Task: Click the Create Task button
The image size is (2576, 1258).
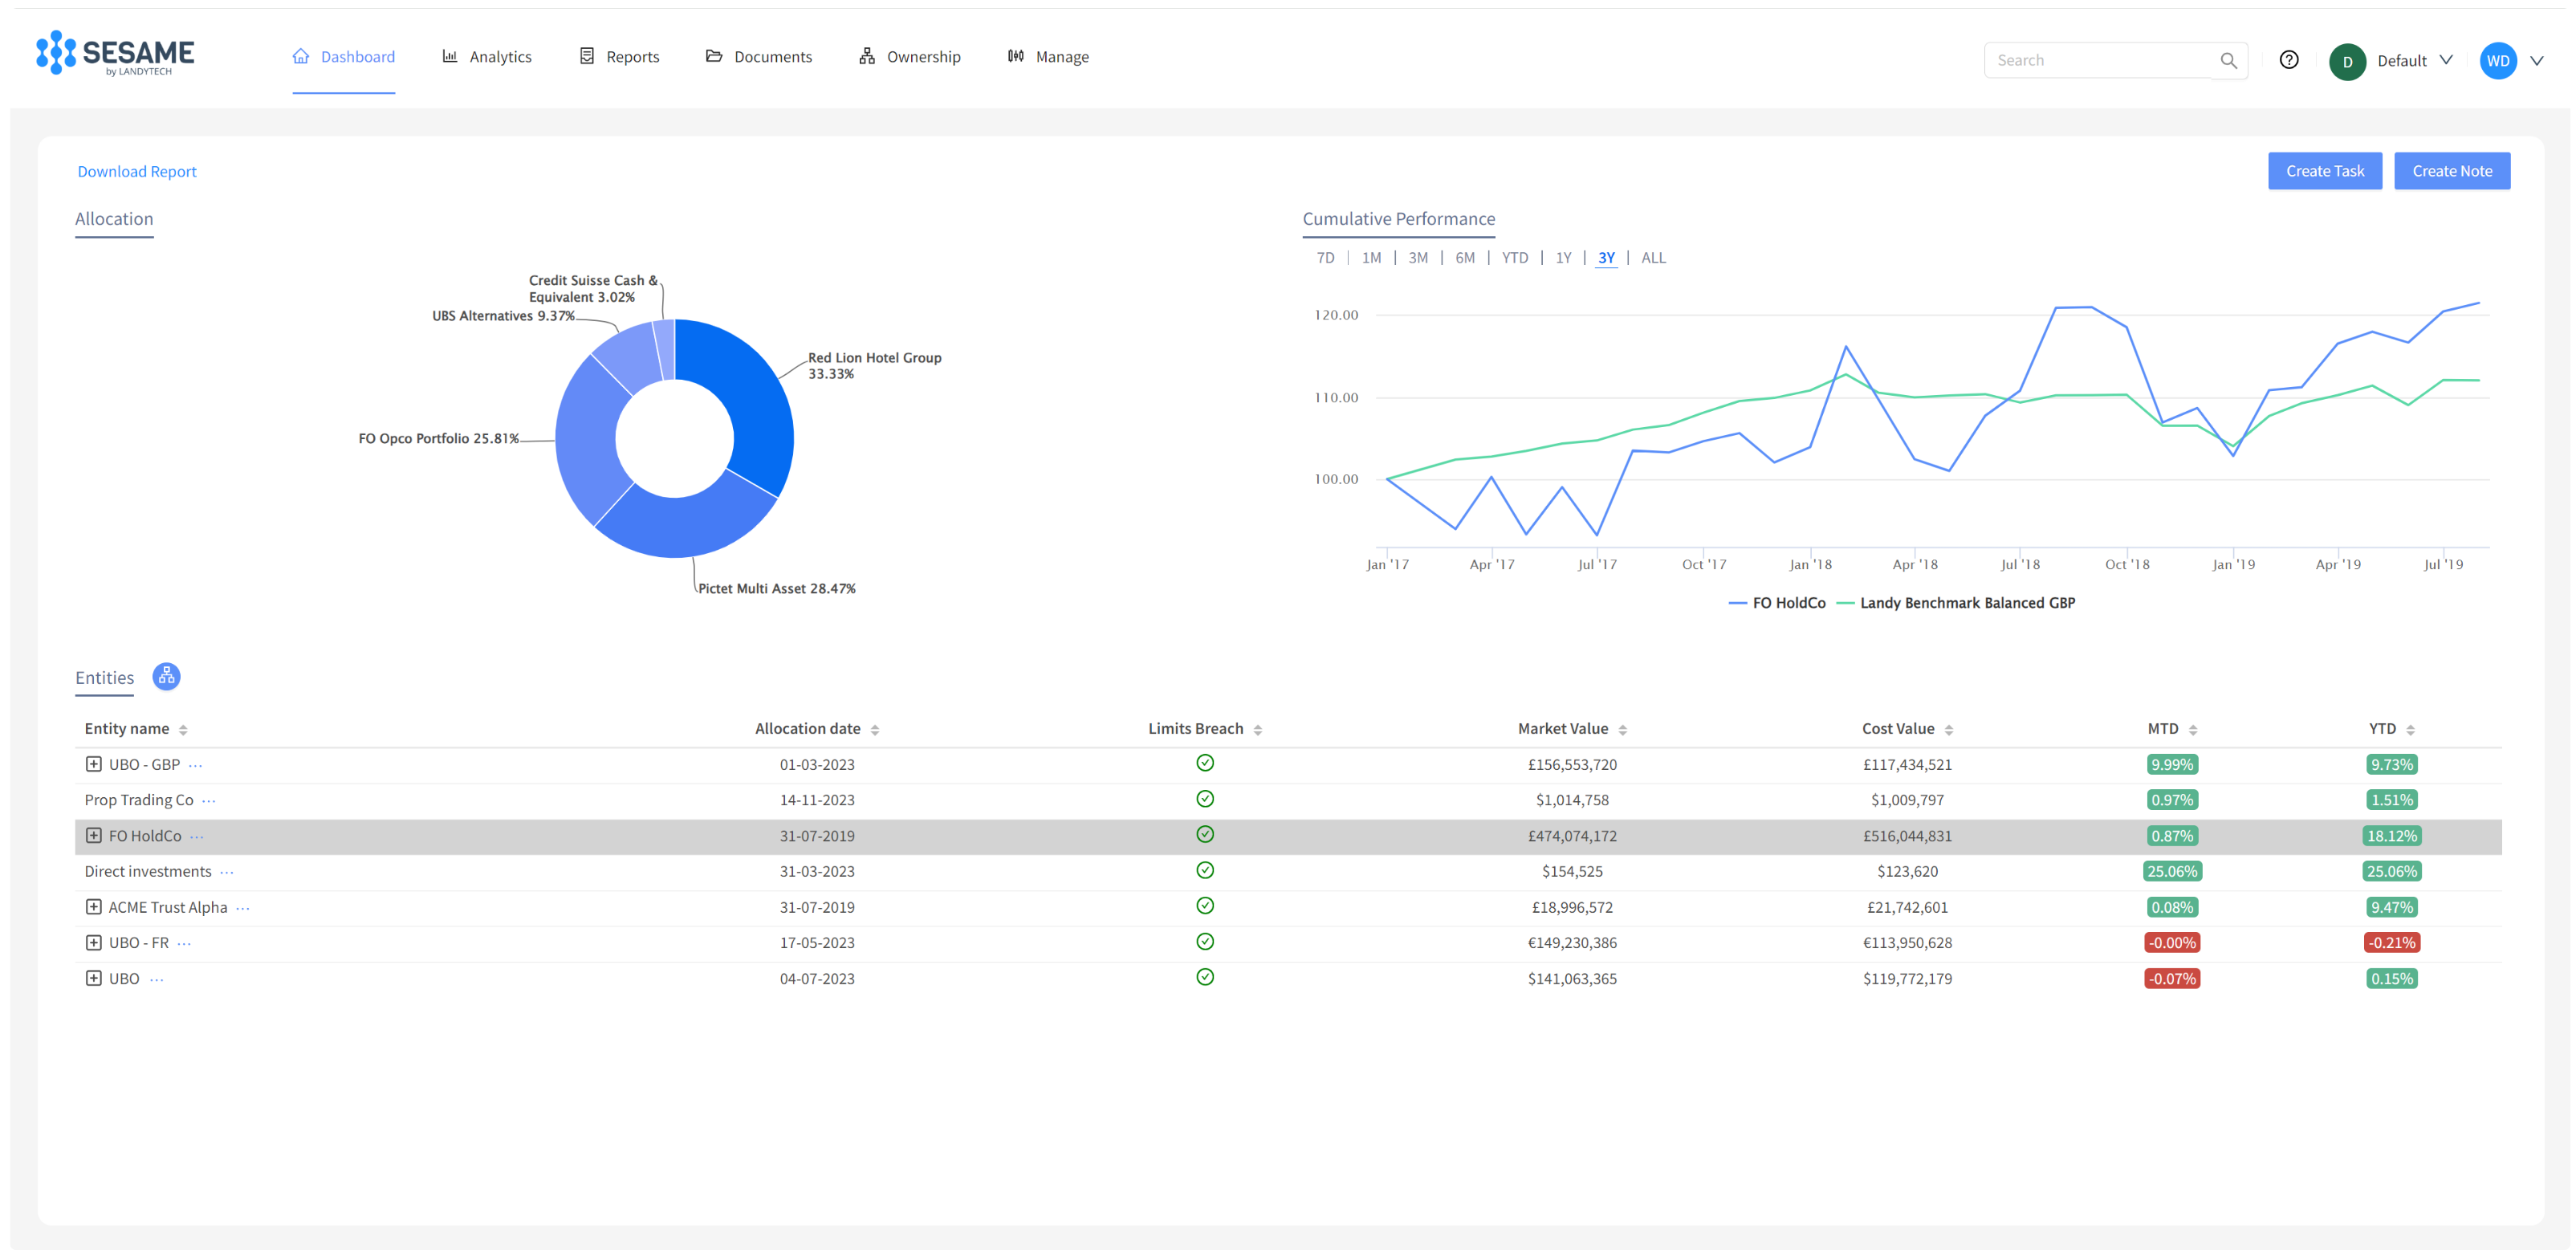Action: click(x=2325, y=171)
